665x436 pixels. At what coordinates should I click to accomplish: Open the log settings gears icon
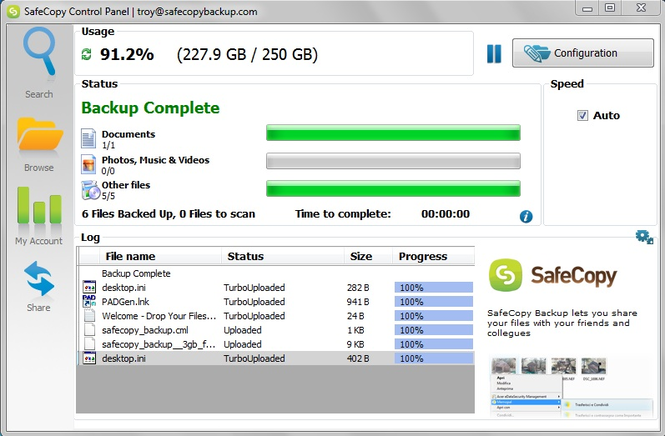click(644, 236)
